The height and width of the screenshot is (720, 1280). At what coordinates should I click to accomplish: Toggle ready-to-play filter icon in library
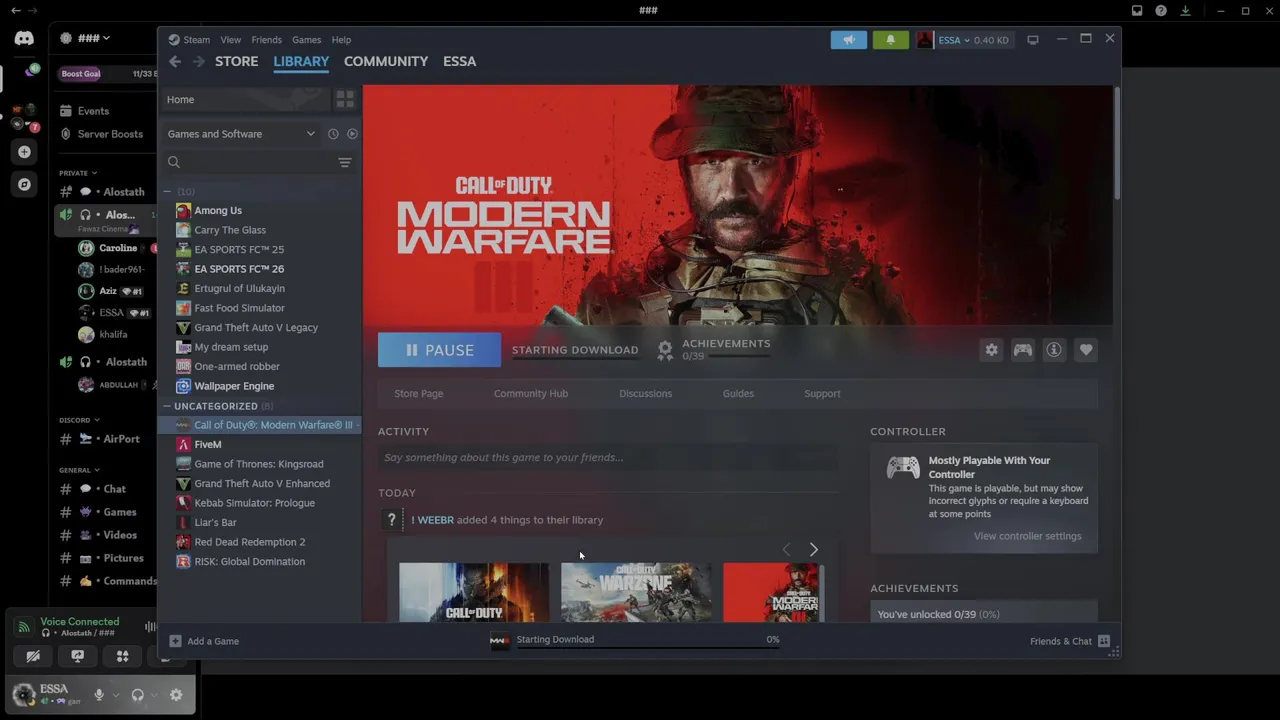(352, 134)
